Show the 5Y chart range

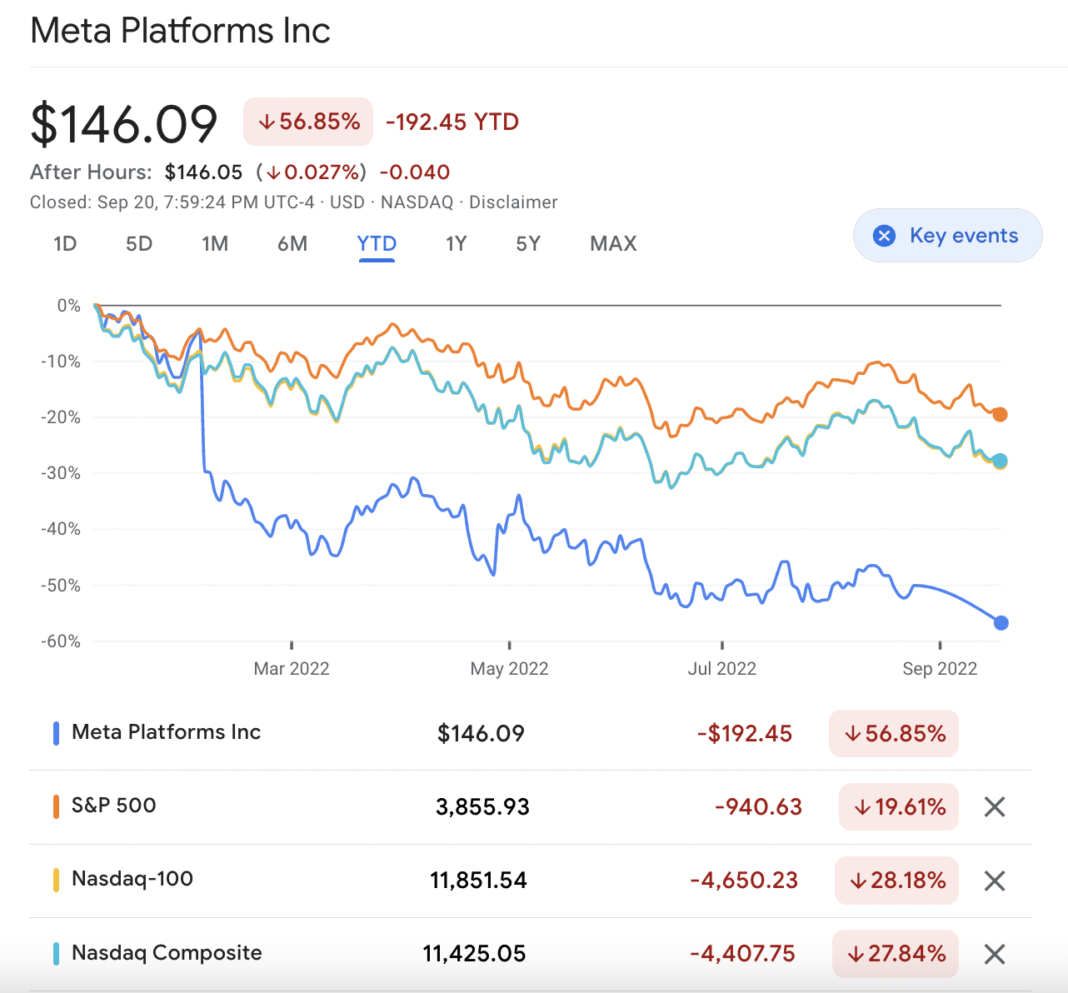pos(528,244)
